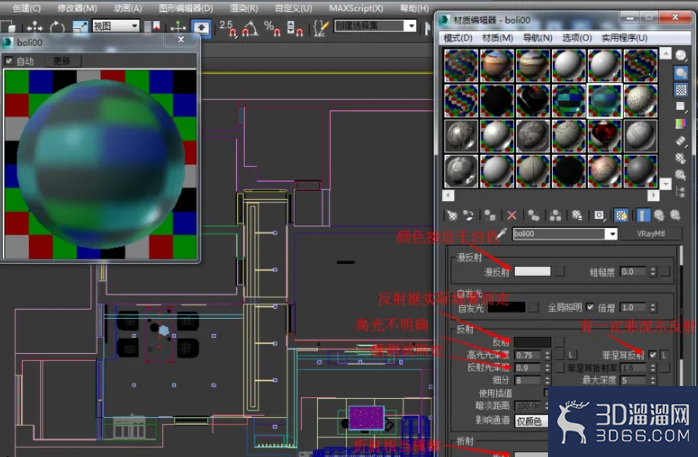Toggle the Percent Snap icon
The width and height of the screenshot is (698, 457).
(272, 28)
